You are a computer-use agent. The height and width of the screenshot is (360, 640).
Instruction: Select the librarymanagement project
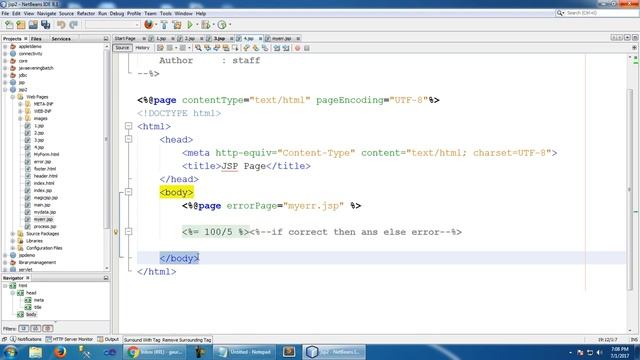click(37, 262)
